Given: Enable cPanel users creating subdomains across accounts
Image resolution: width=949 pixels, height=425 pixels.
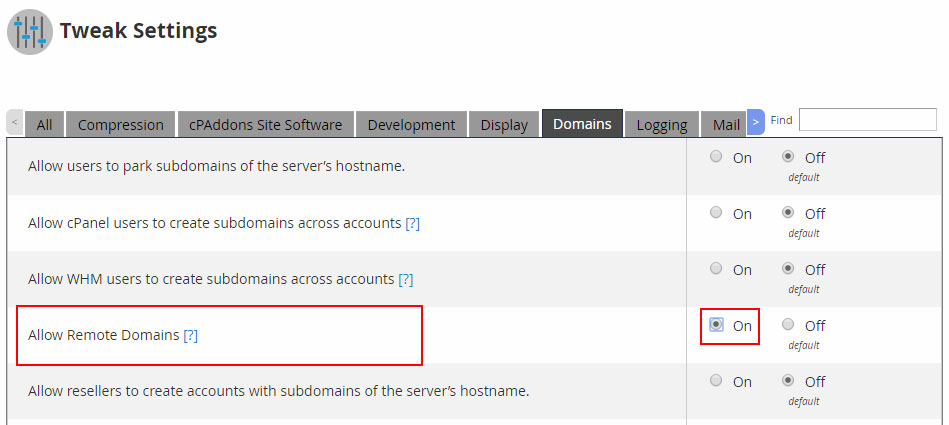Looking at the screenshot, I should pyautogui.click(x=716, y=213).
